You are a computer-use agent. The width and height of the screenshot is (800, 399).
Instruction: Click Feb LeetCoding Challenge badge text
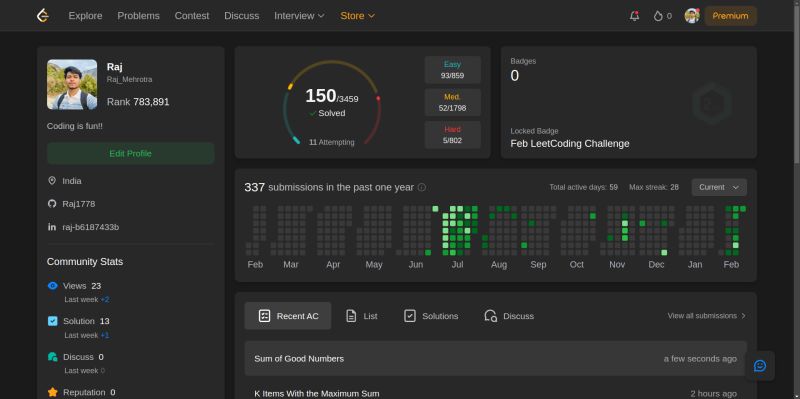tap(570, 144)
